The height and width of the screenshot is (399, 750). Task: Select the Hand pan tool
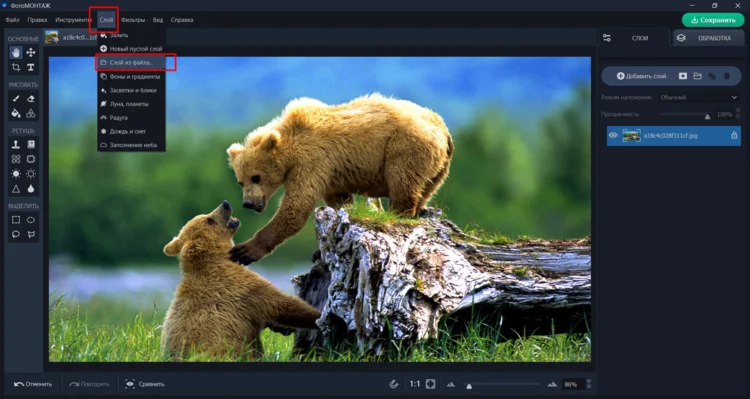[16, 53]
